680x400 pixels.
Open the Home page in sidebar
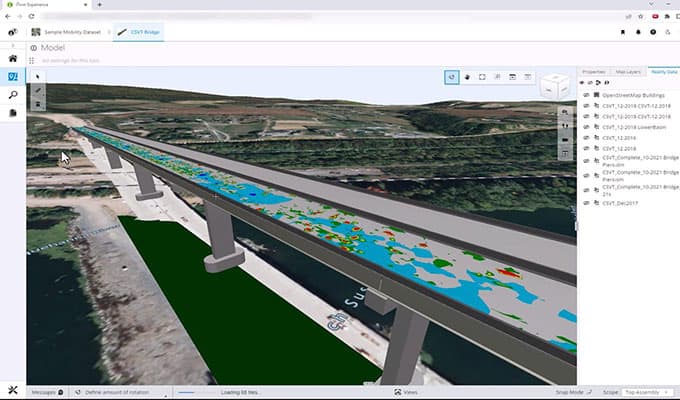[x=12, y=59]
